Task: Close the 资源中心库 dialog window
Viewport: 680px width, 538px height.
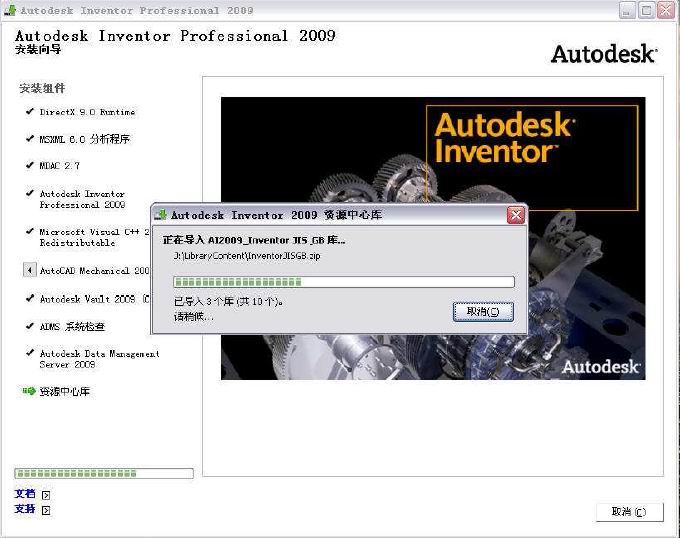Action: point(516,215)
